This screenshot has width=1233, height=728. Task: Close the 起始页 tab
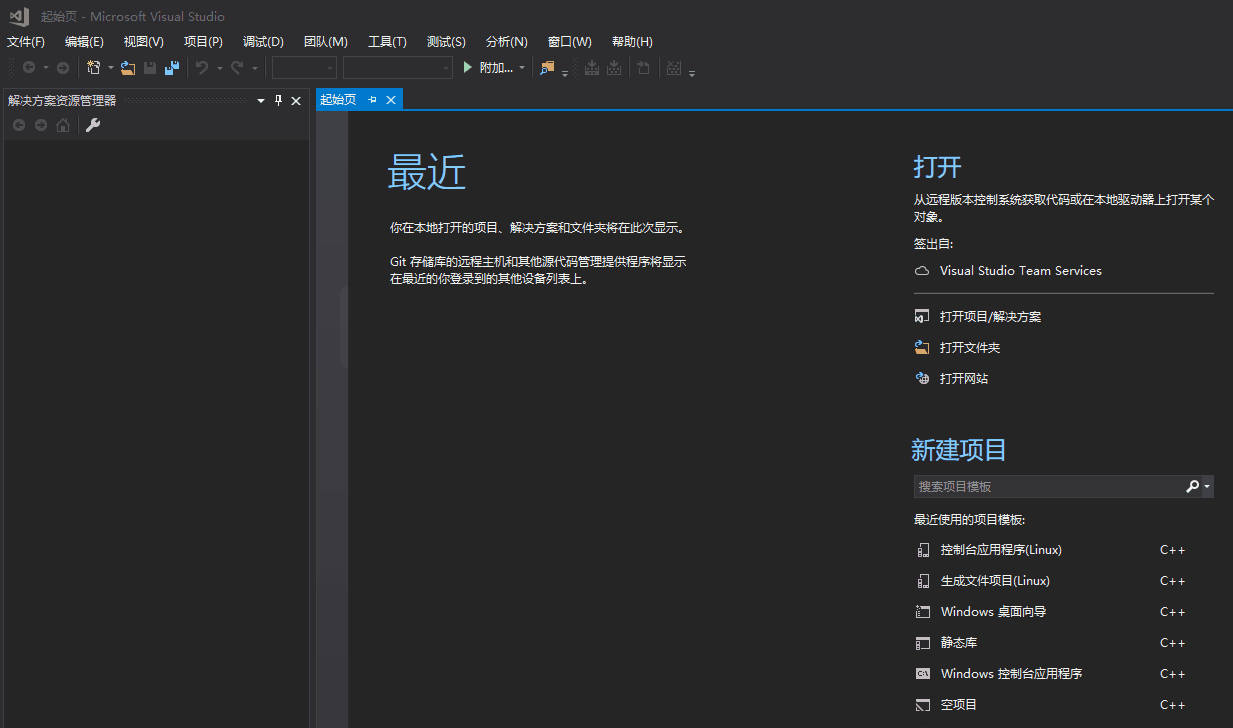click(391, 100)
